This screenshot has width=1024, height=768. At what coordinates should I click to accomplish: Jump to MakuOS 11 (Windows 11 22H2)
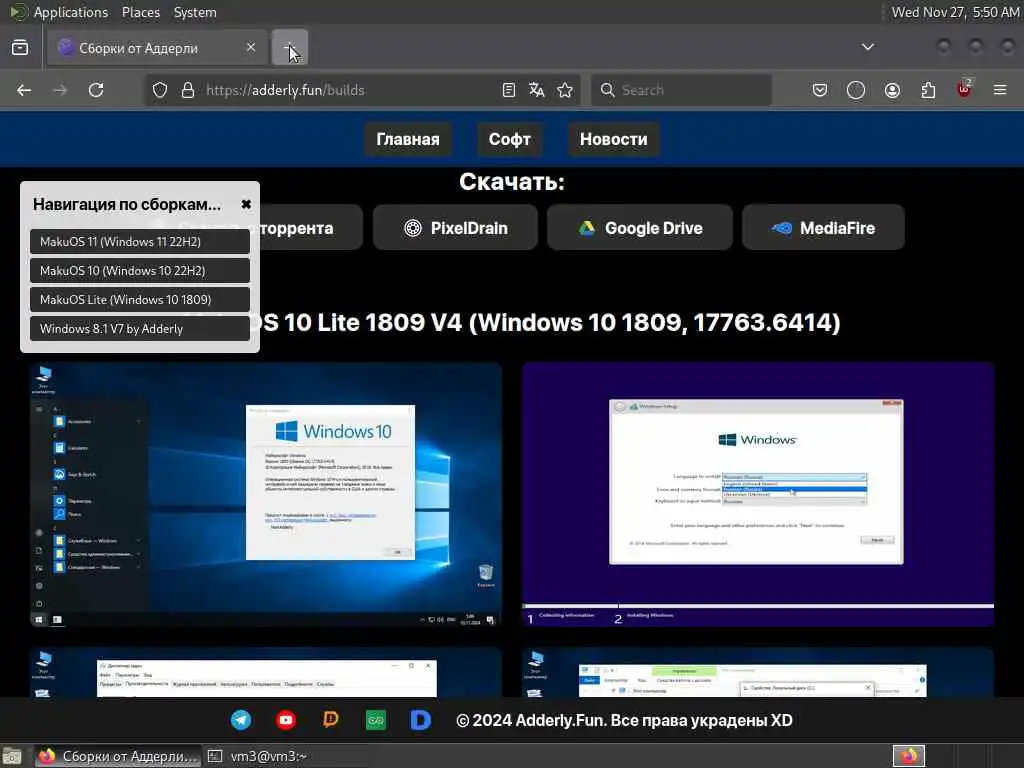[x=140, y=242]
